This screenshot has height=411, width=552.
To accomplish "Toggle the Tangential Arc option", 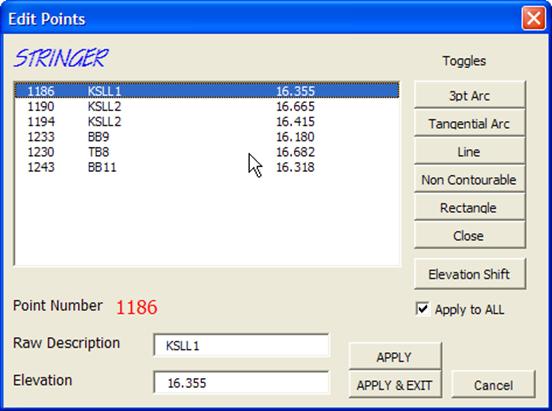I will pos(470,124).
